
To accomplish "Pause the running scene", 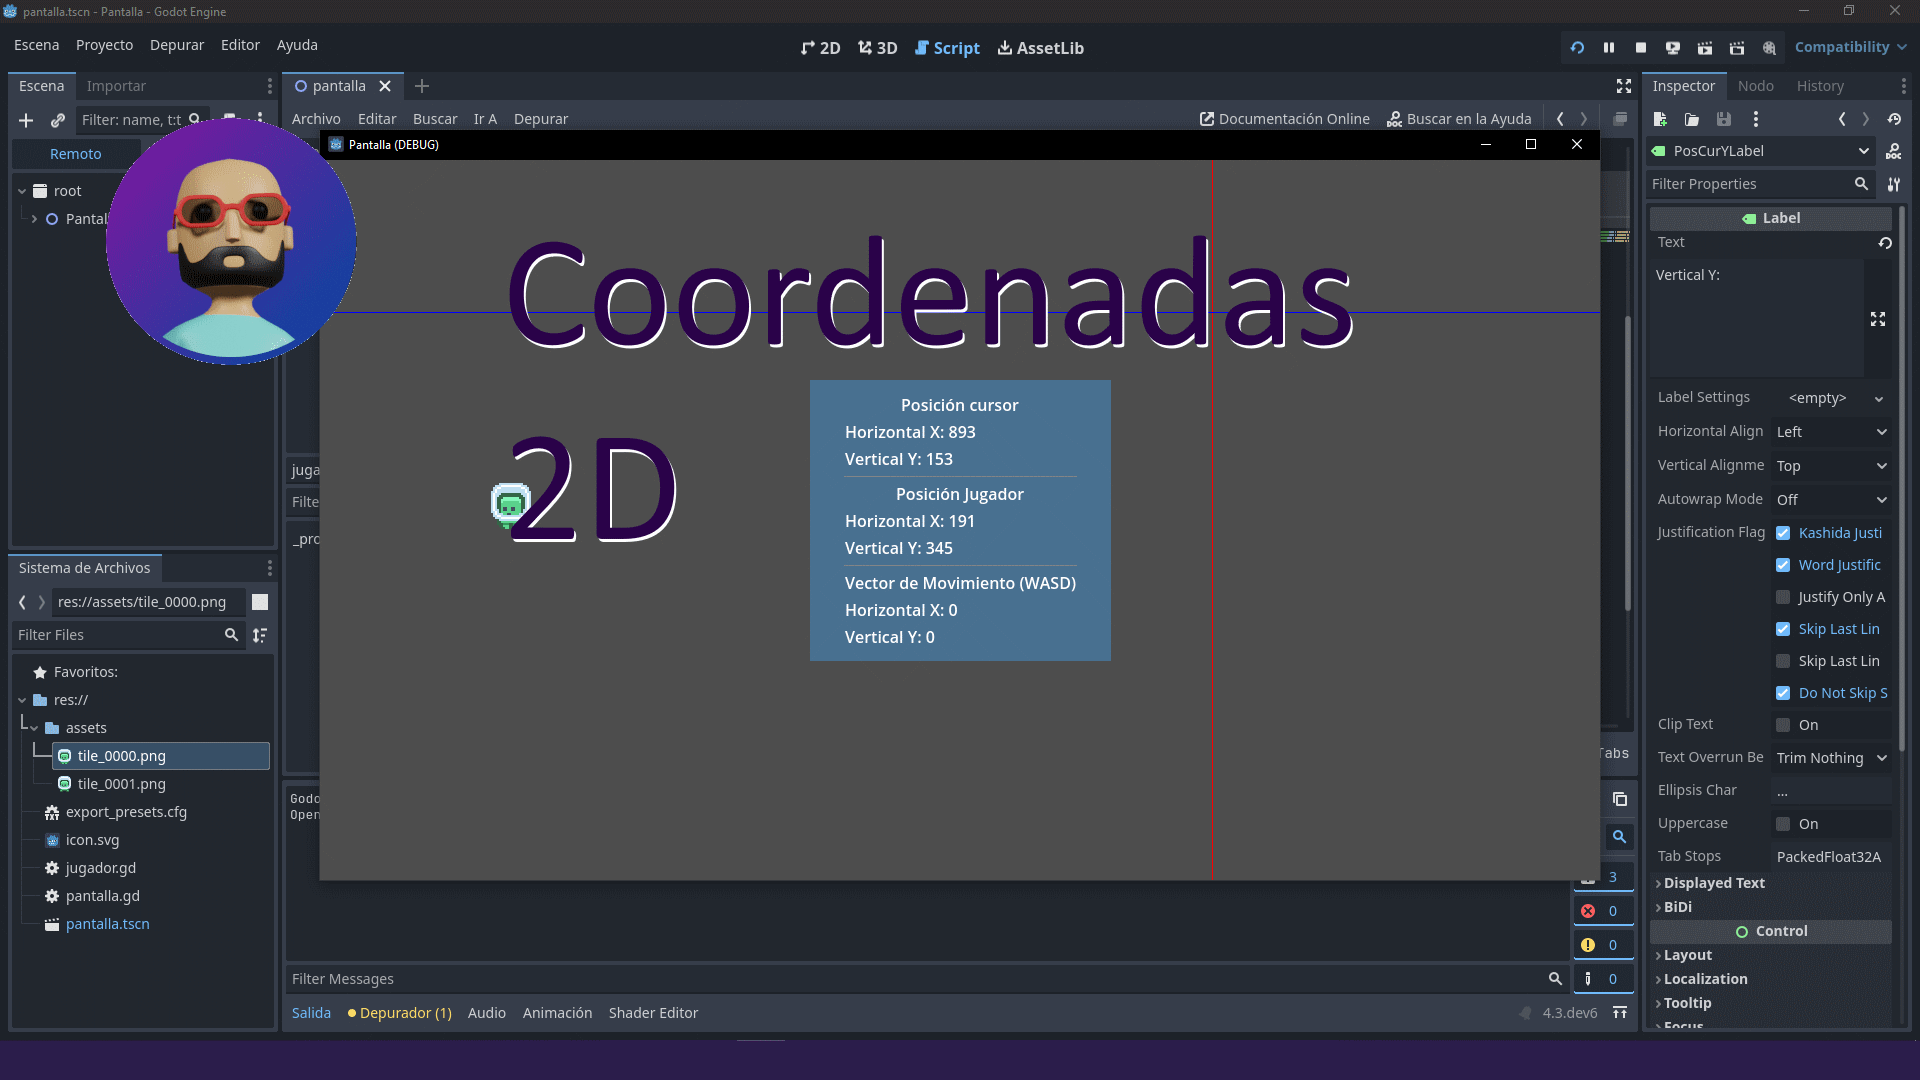I will (1609, 47).
